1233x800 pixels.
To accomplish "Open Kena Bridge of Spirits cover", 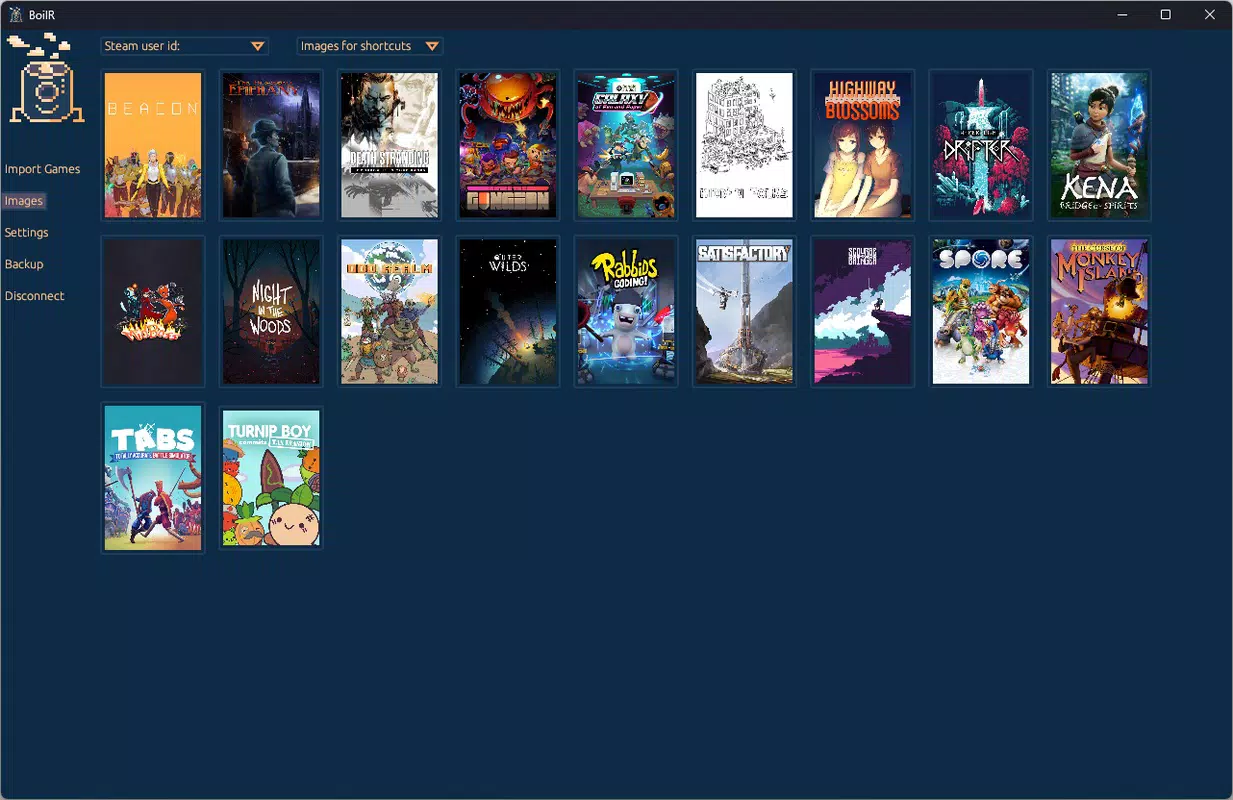I will coord(1098,145).
